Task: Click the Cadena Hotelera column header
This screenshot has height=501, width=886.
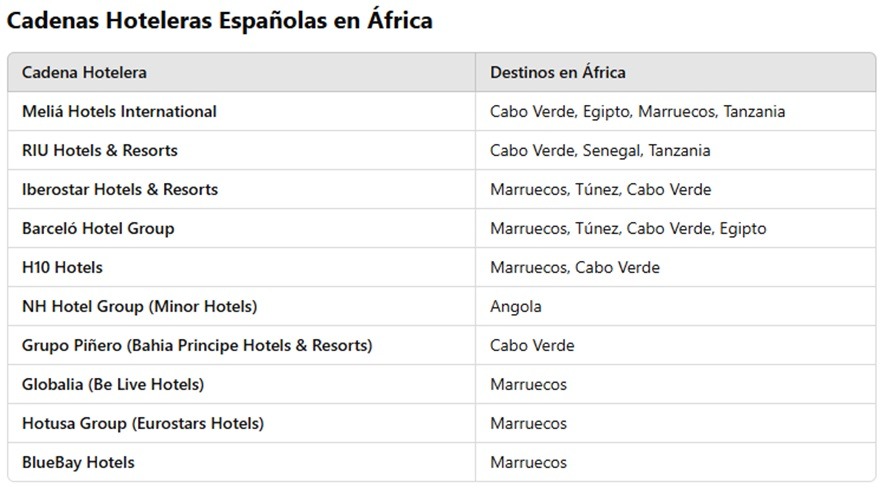Action: point(241,72)
